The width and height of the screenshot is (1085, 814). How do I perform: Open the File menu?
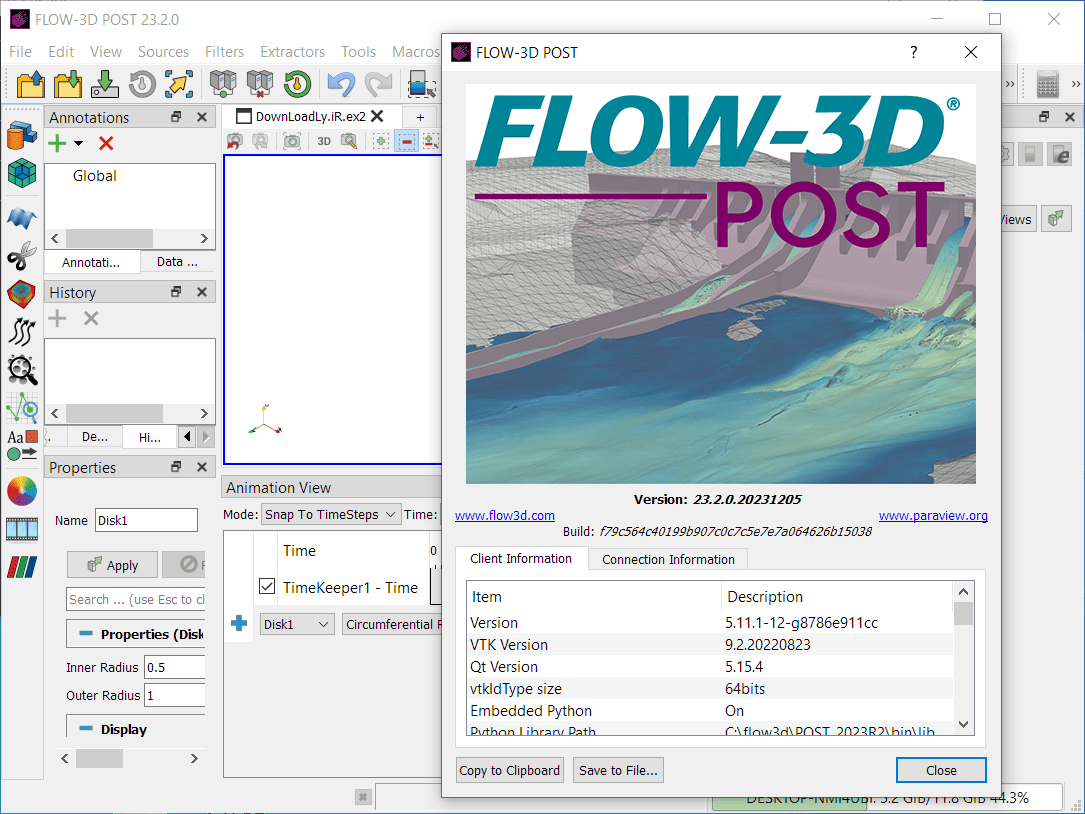tap(20, 52)
